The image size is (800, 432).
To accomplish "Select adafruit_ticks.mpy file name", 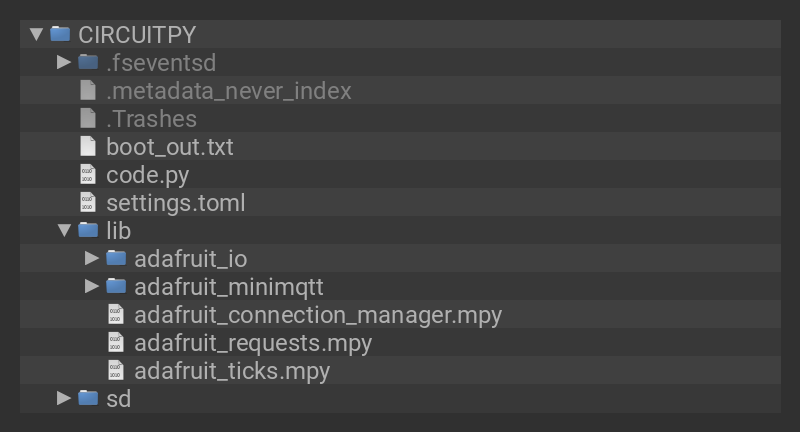I will coord(232,370).
